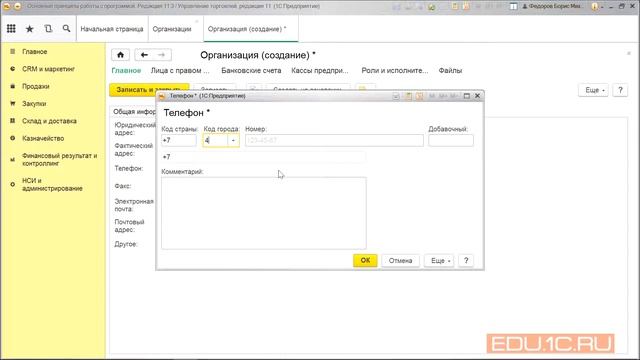This screenshot has width=640, height=360.
Task: Click Факс: label on organization form
Action: pyautogui.click(x=122, y=186)
